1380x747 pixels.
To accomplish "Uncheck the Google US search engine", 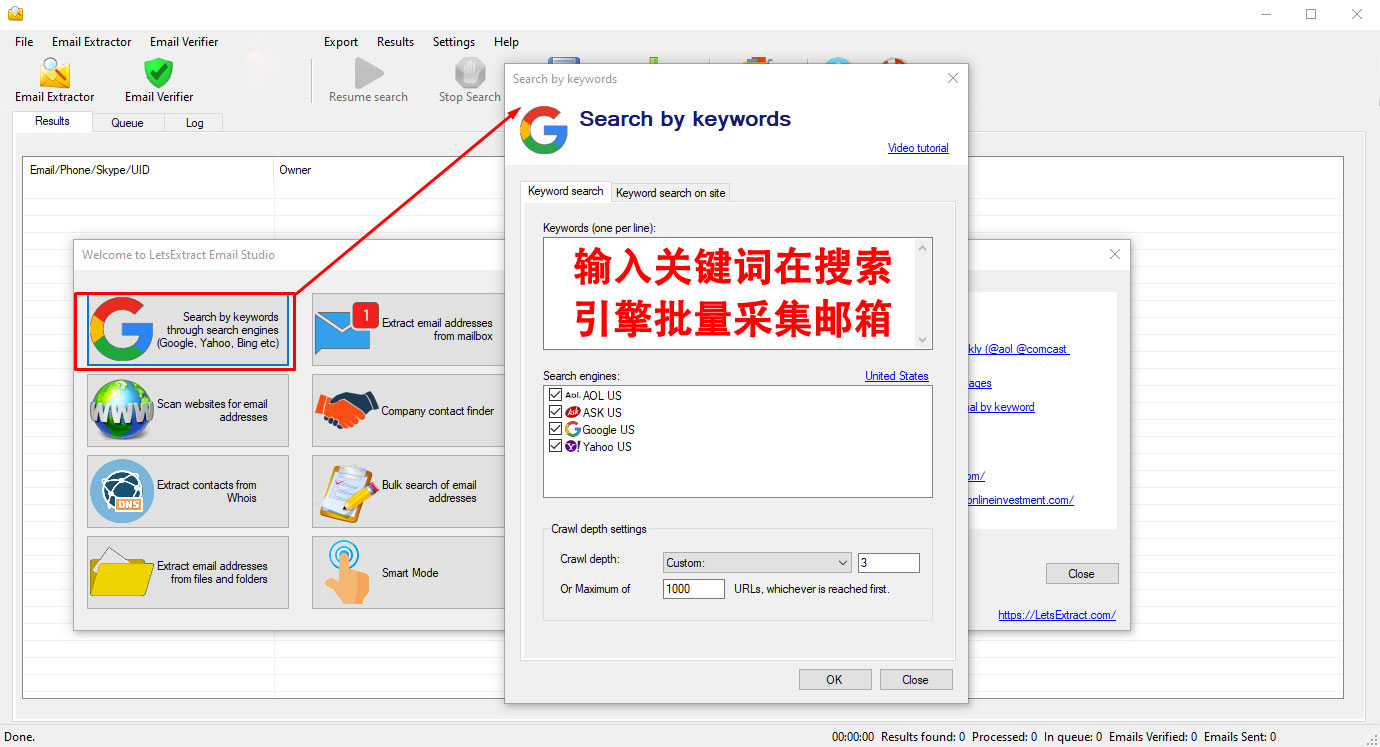I will pyautogui.click(x=555, y=429).
